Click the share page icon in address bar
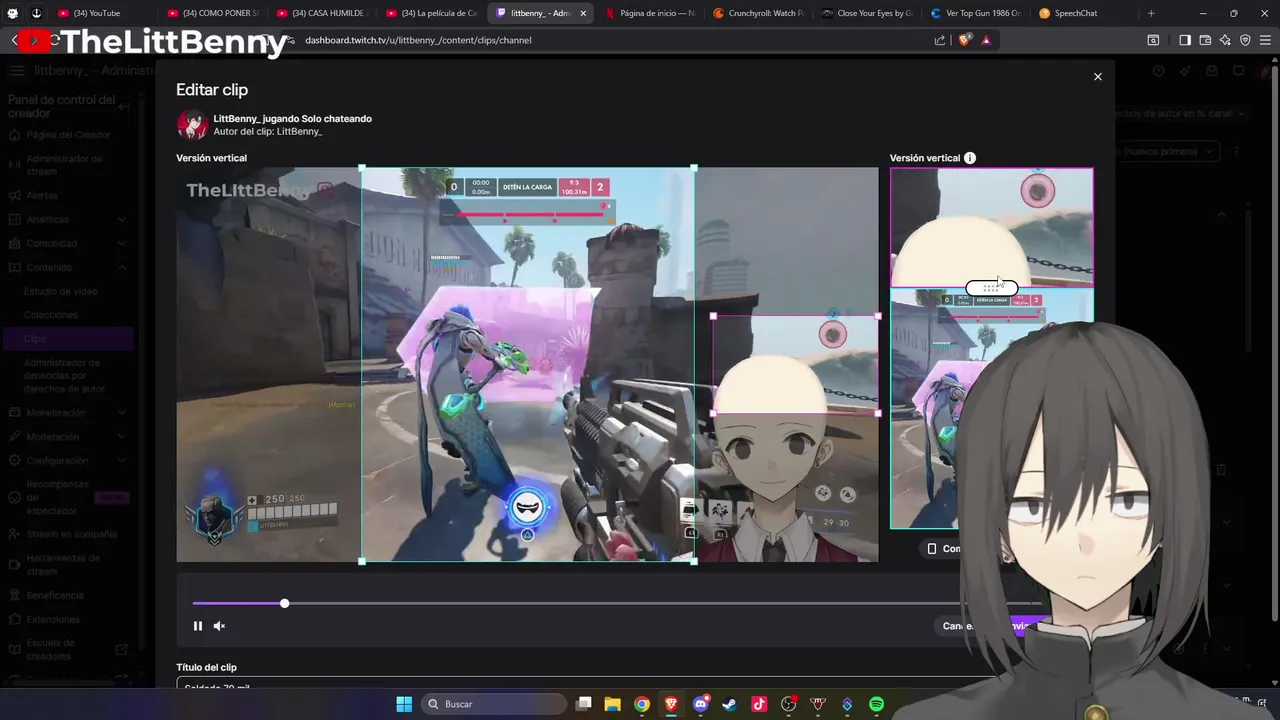 pos(940,40)
